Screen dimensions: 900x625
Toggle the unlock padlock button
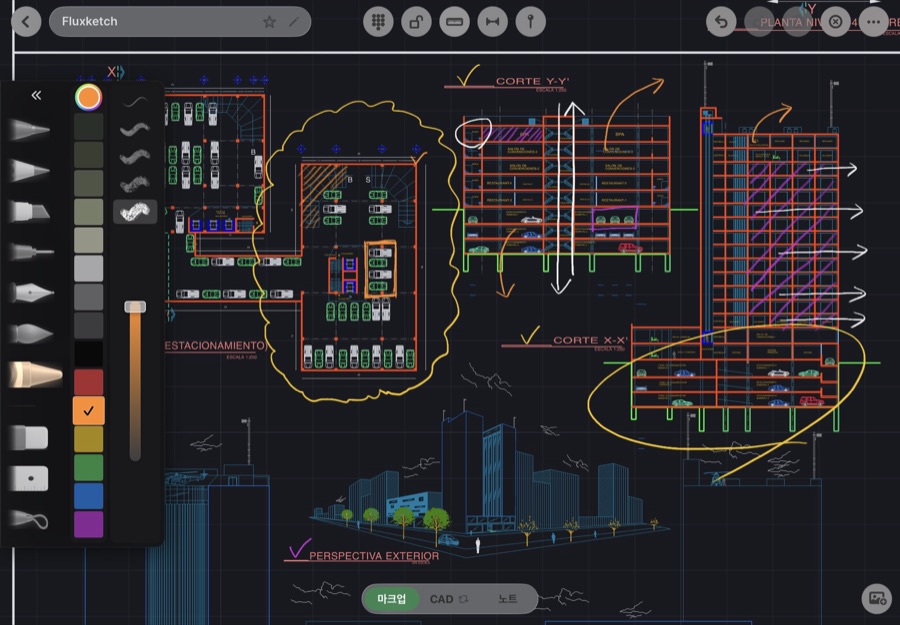coord(416,22)
